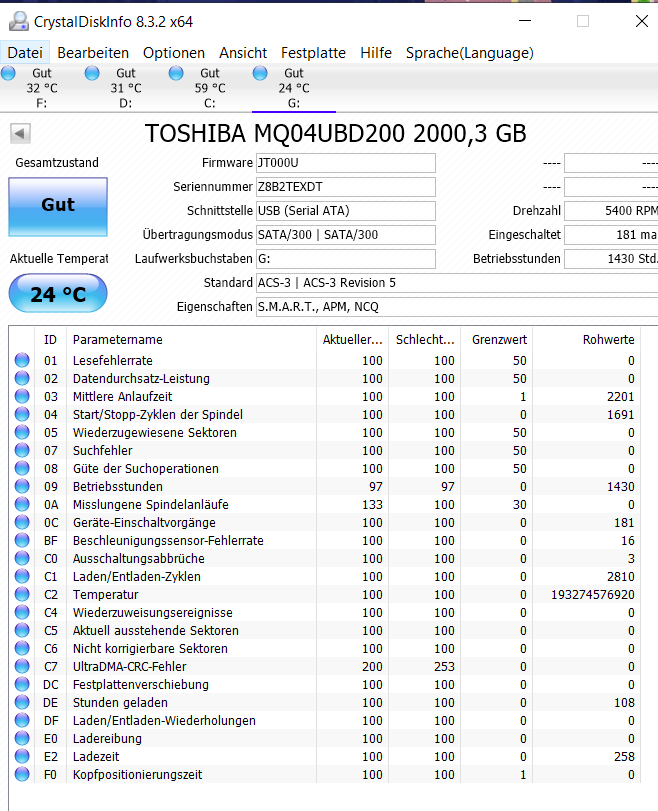Open the Festplatte menu
The height and width of the screenshot is (811, 658).
click(313, 53)
